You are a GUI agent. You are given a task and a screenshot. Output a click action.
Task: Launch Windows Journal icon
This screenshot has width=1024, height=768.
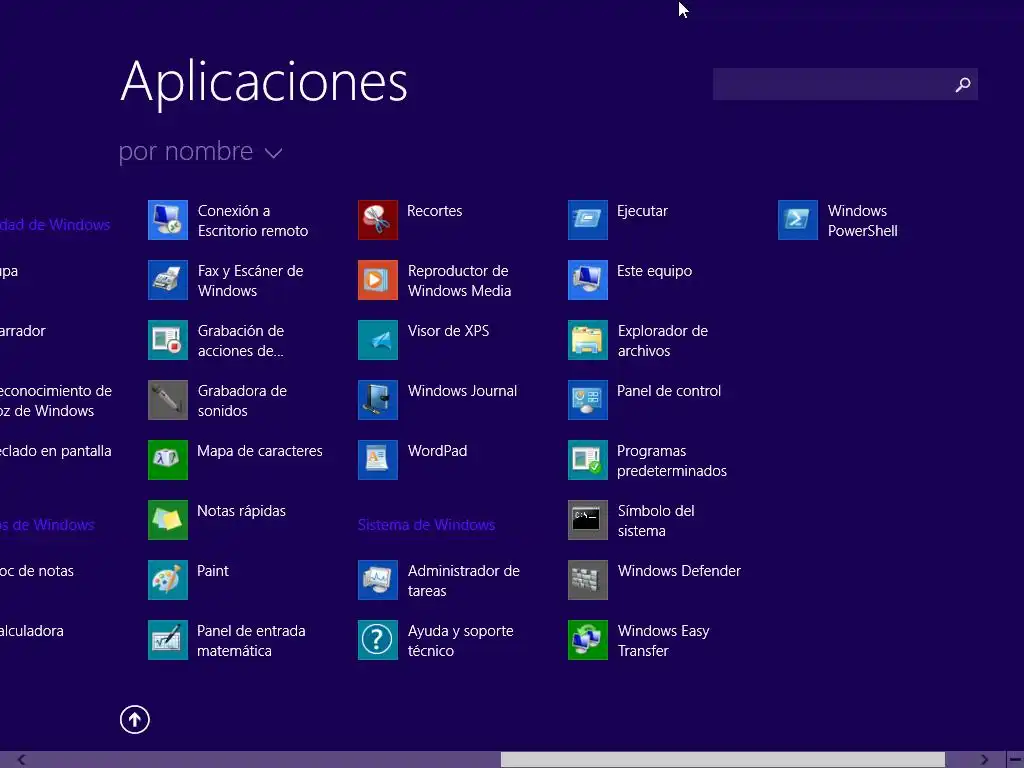click(378, 400)
